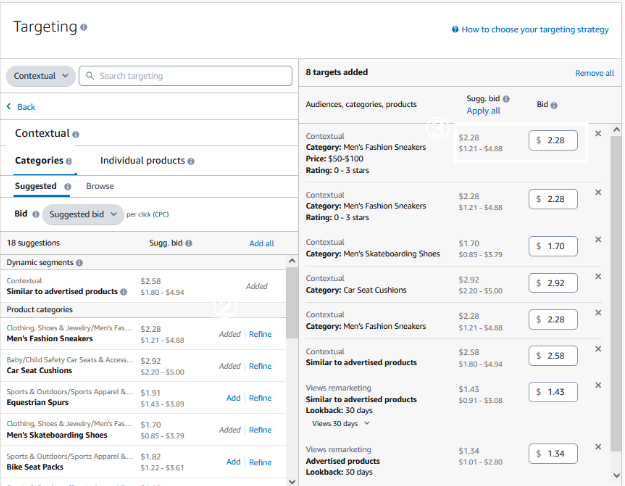Click the info icon next to Categories tab
Screen dimensions: 625x486
click(69, 161)
